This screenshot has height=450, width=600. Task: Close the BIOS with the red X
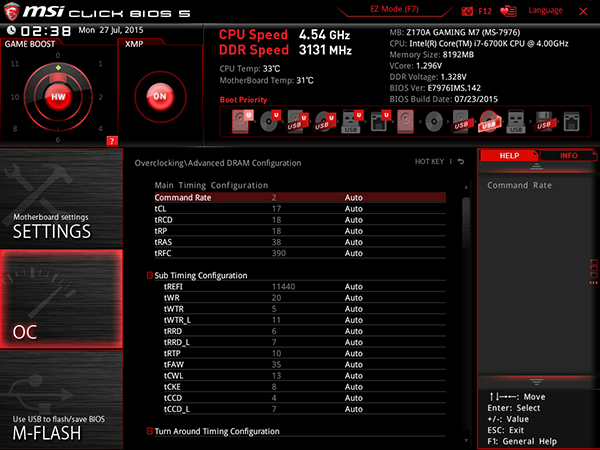583,11
